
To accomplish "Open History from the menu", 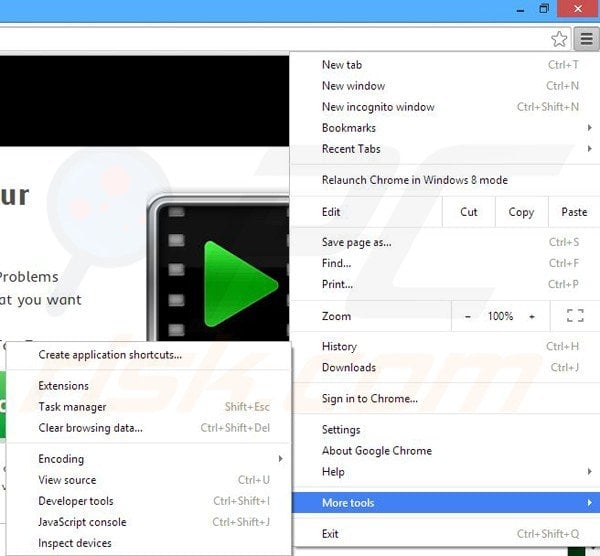I will click(446, 346).
